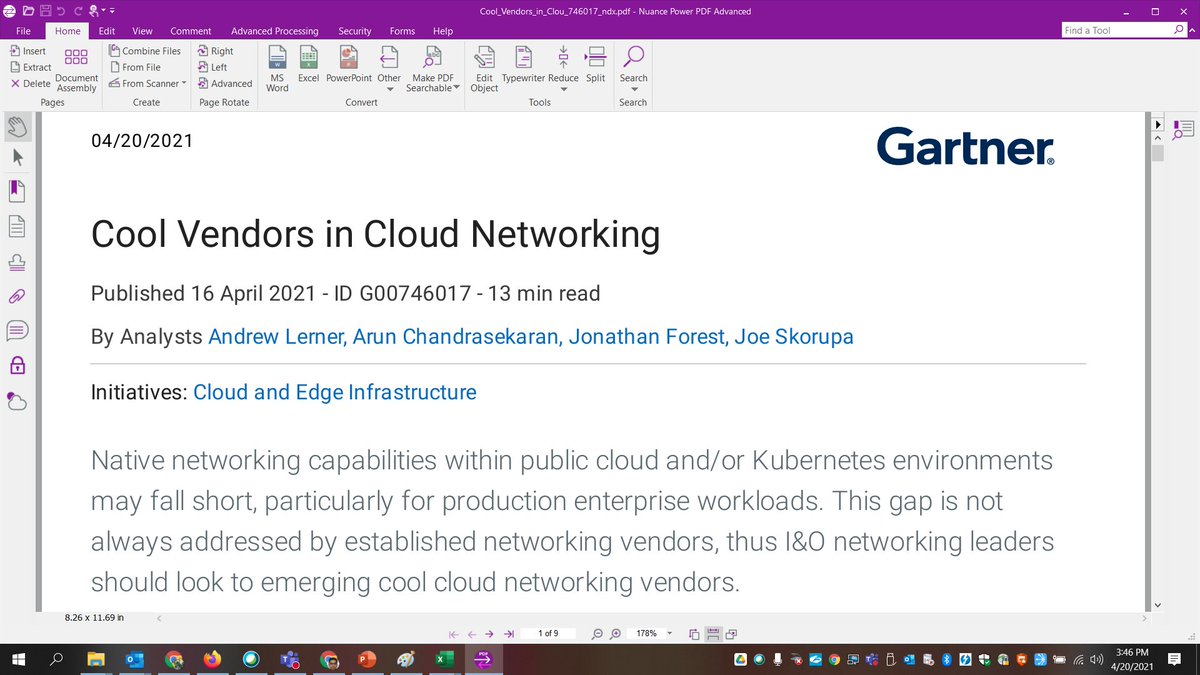Click the Andrew Lerner analyst link

[x=275, y=337]
